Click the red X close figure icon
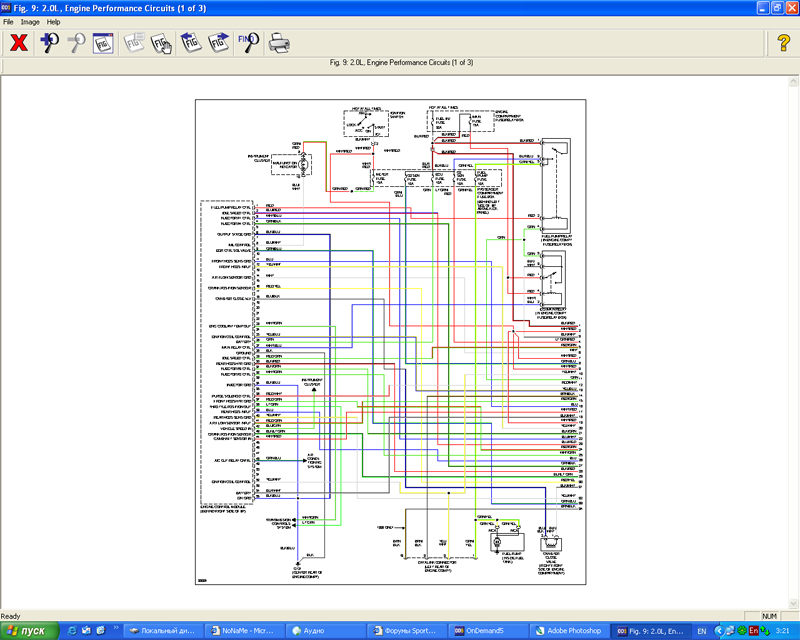The width and height of the screenshot is (800, 640). click(x=18, y=42)
